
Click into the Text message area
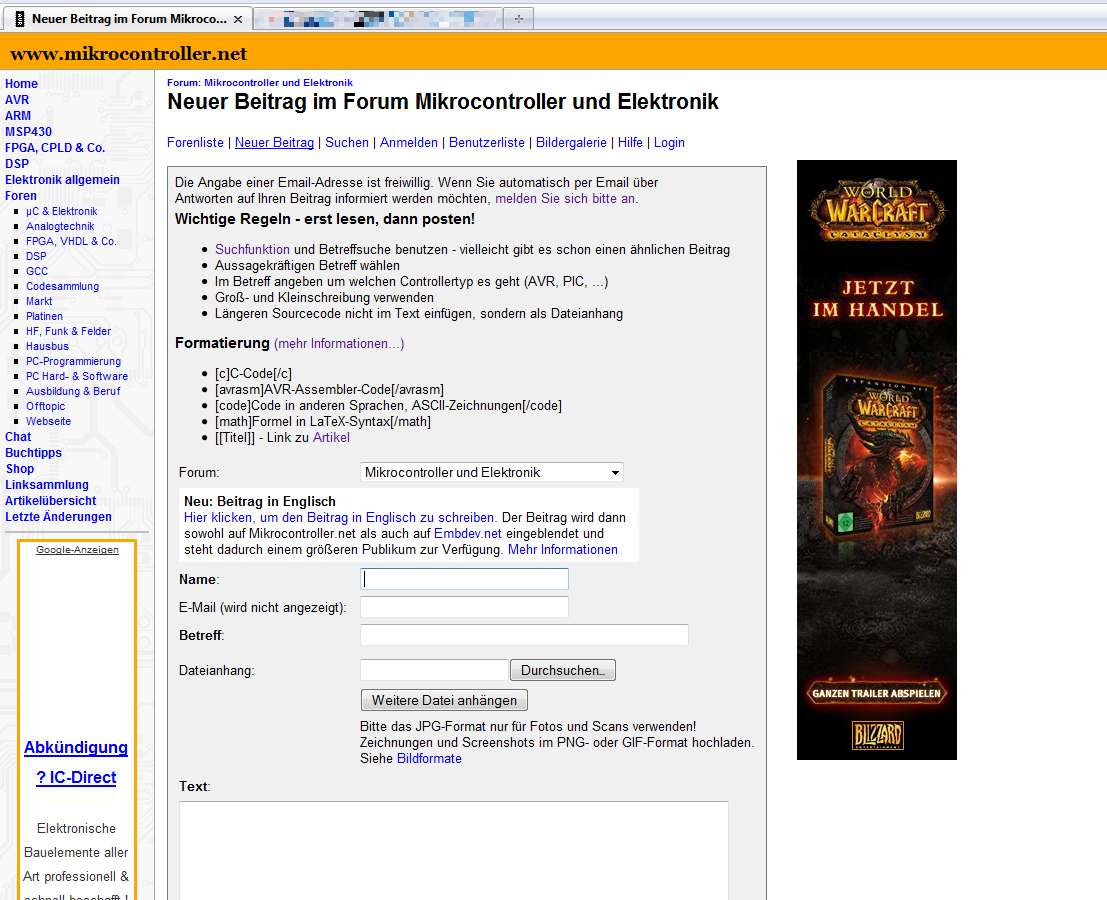[x=453, y=850]
